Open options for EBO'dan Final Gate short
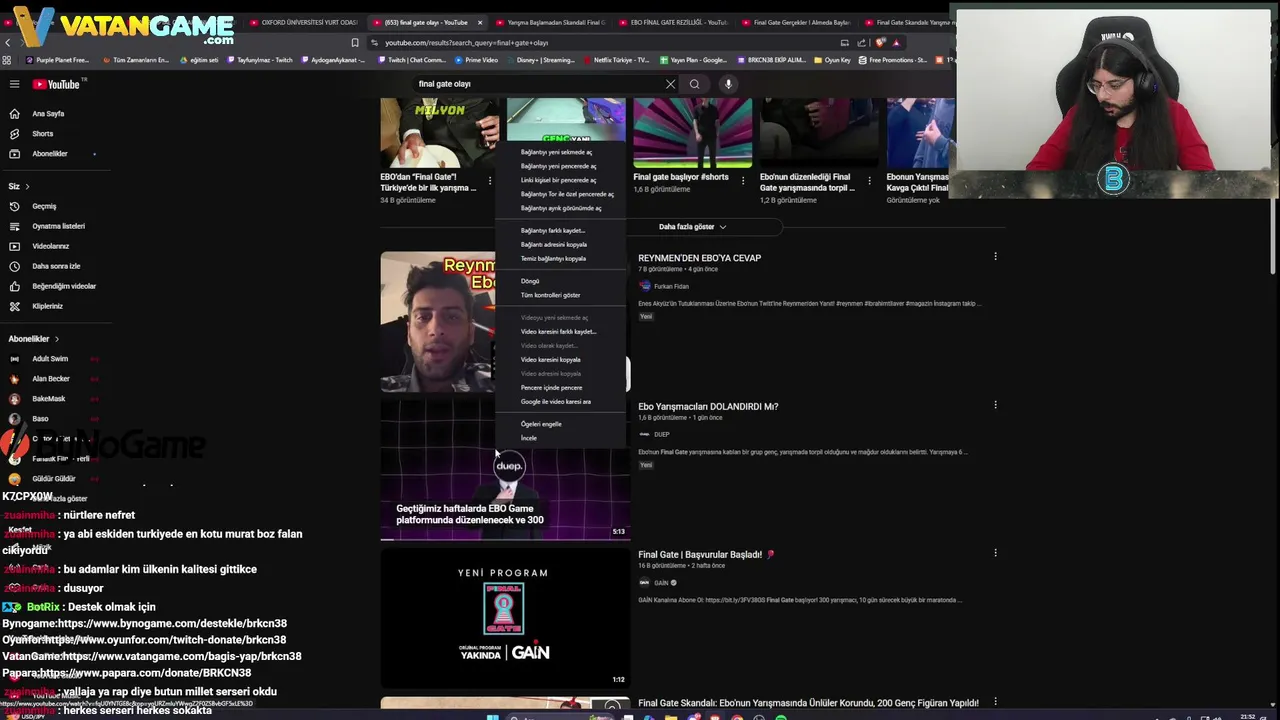 click(490, 181)
